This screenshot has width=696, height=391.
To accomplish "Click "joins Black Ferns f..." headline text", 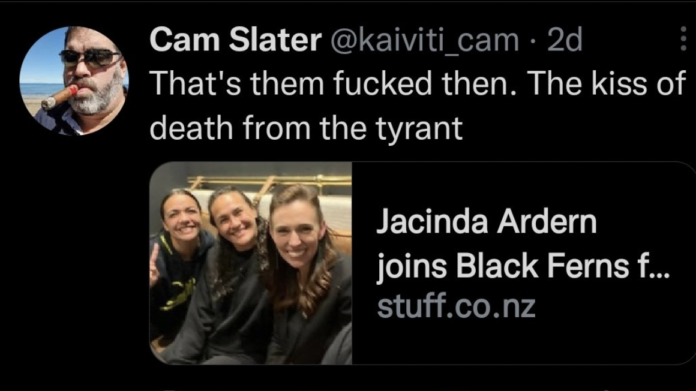I will (x=523, y=266).
